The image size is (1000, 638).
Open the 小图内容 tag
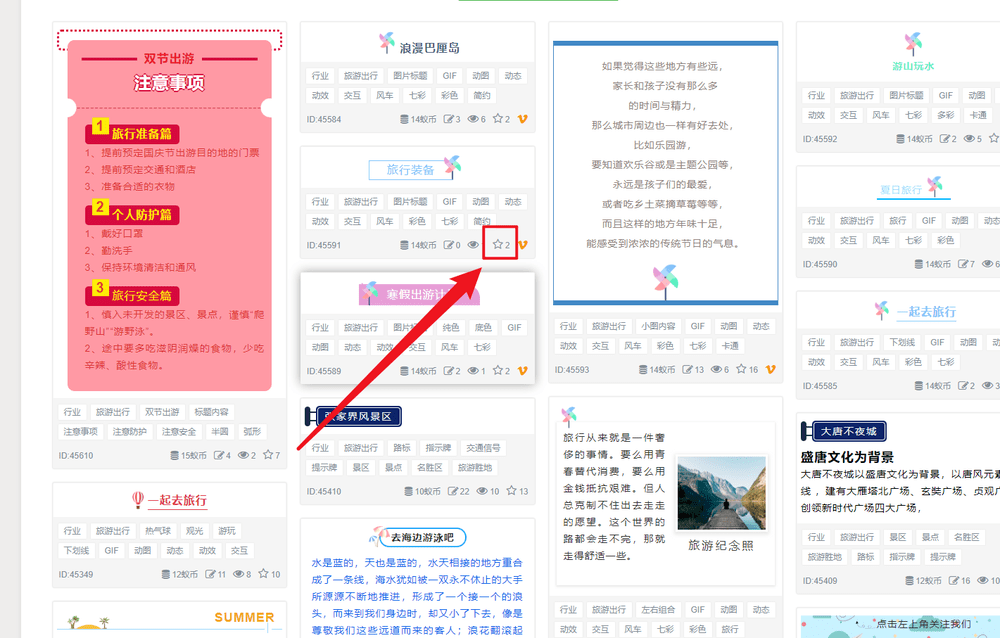tap(658, 326)
